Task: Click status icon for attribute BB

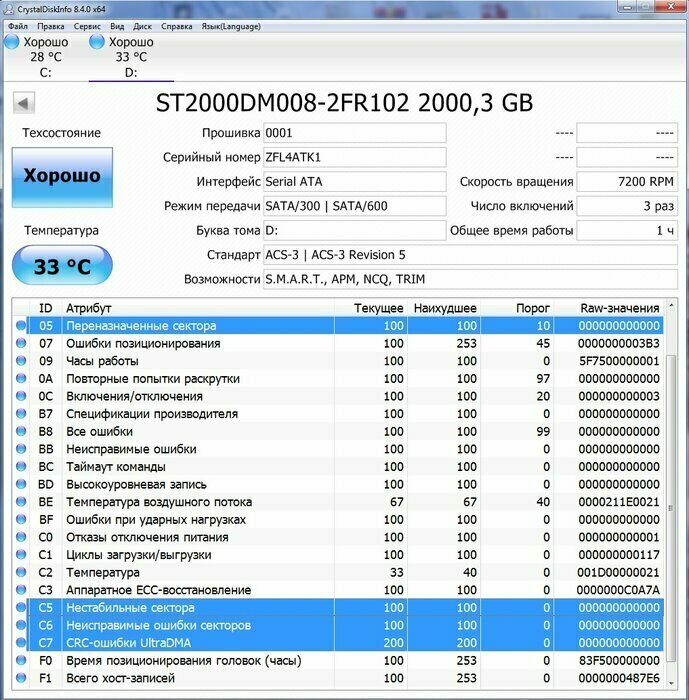Action: tap(21, 449)
